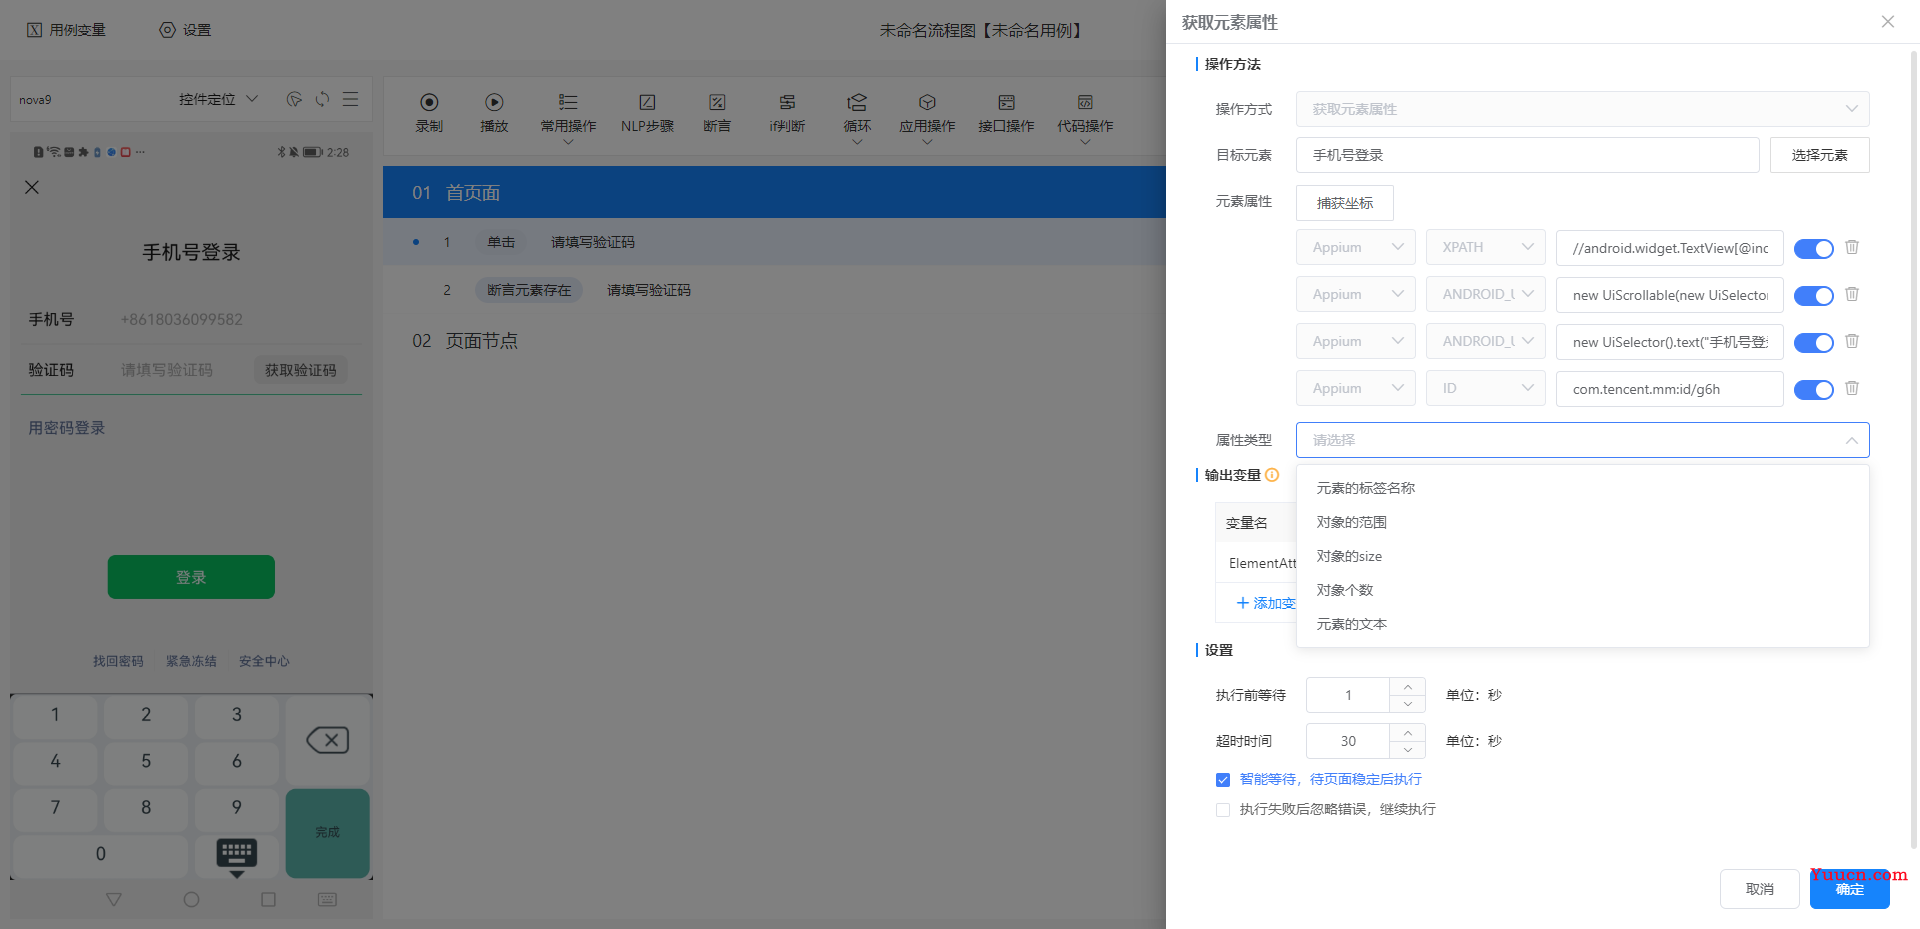Click the pointer icon beside 控件定位
This screenshot has width=1920, height=929.
294,99
